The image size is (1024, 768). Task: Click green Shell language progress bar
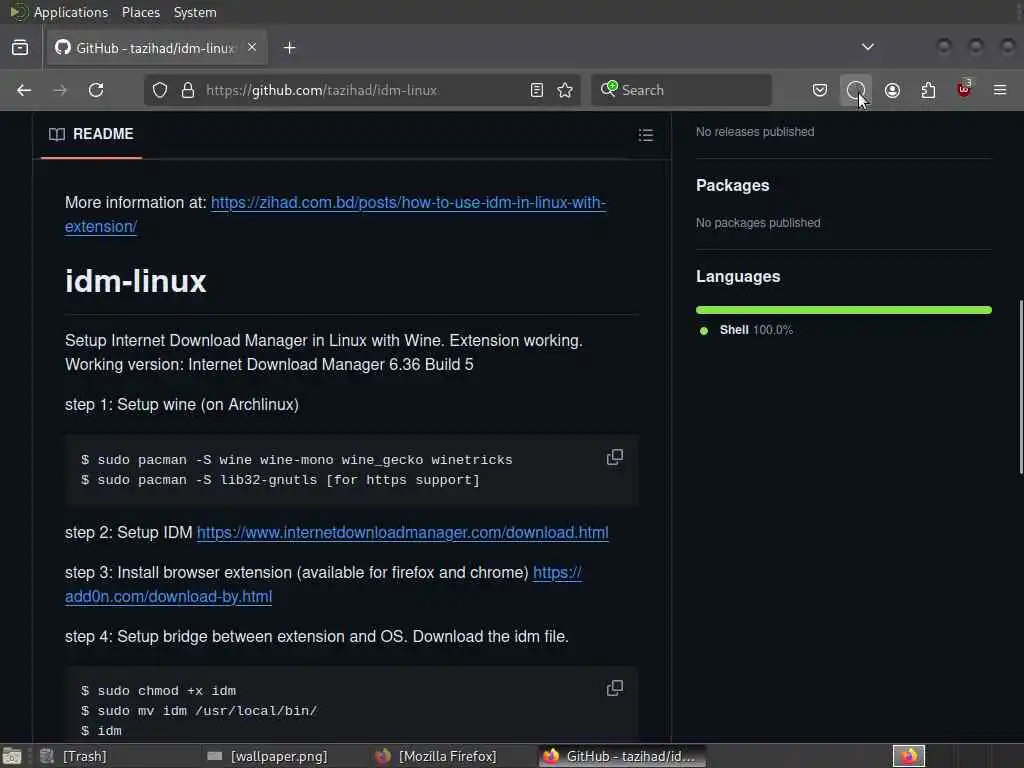pyautogui.click(x=844, y=310)
